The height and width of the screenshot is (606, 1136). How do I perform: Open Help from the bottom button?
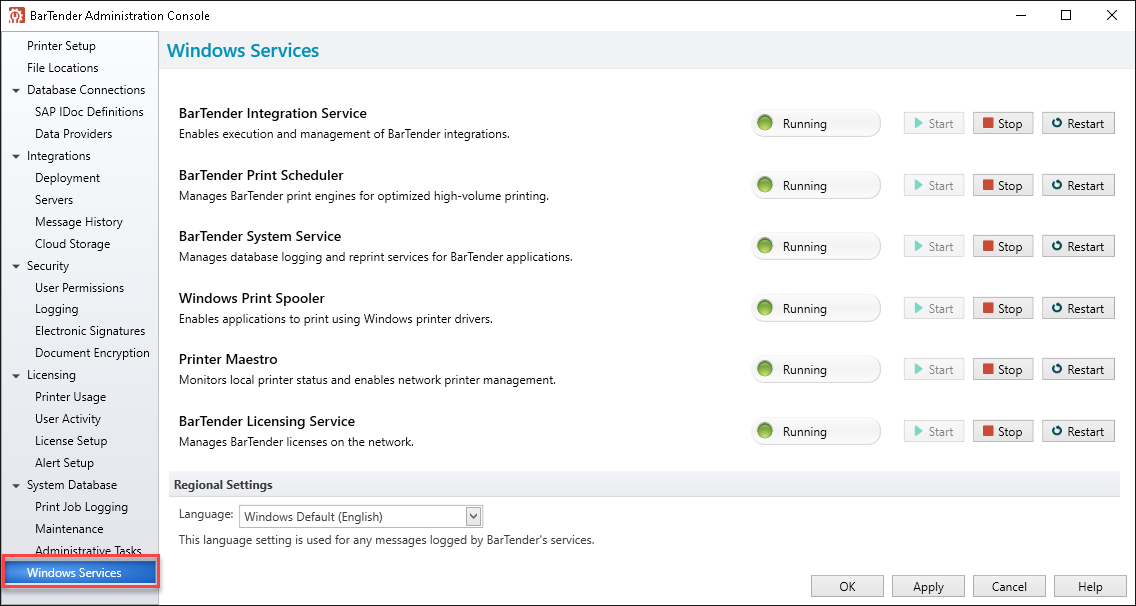(x=1090, y=586)
